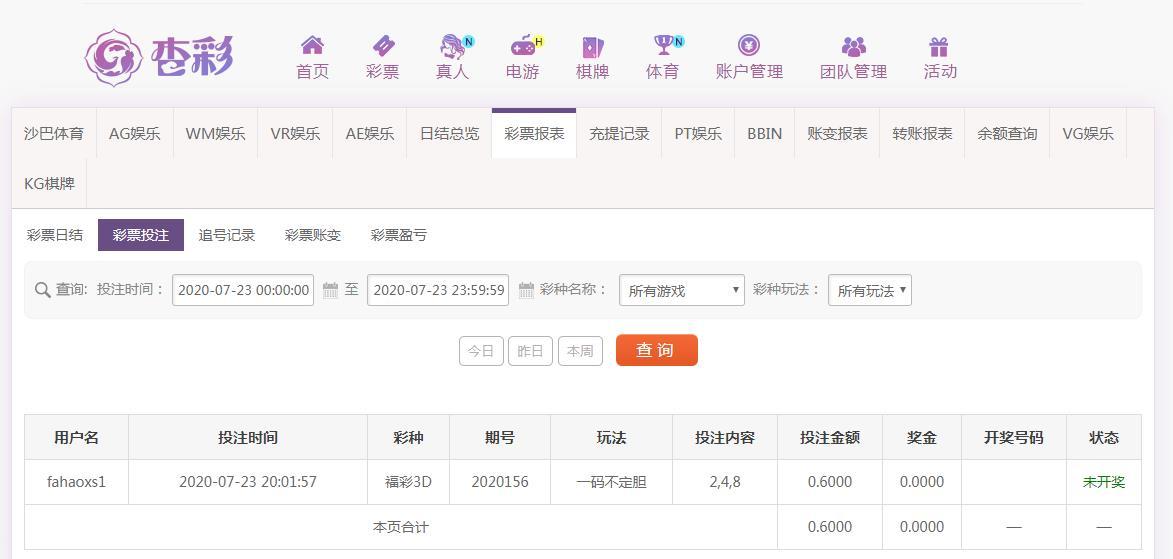This screenshot has width=1173, height=559.
Task: Open calendar picker for end time
Action: (526, 290)
